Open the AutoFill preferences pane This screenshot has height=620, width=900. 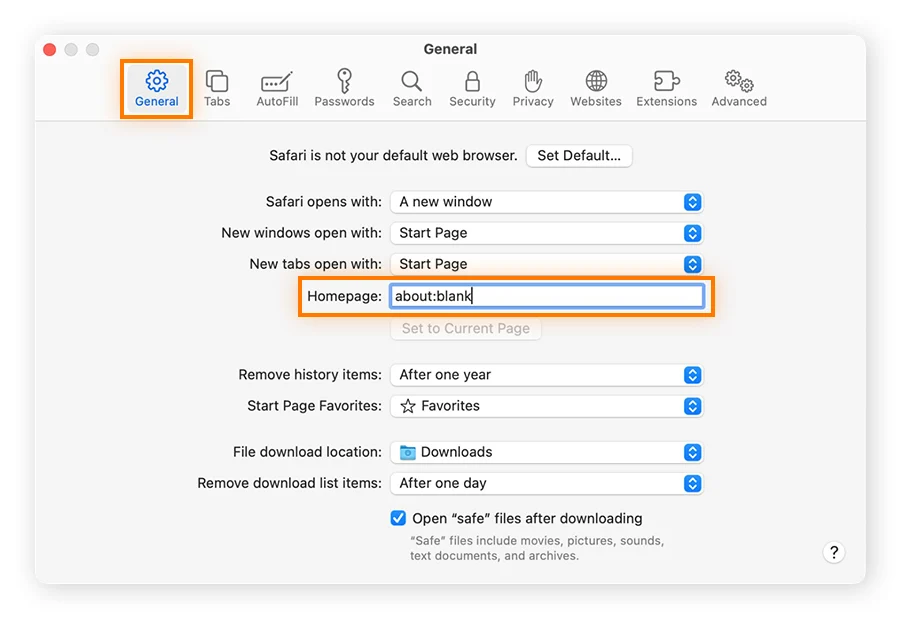[x=277, y=88]
